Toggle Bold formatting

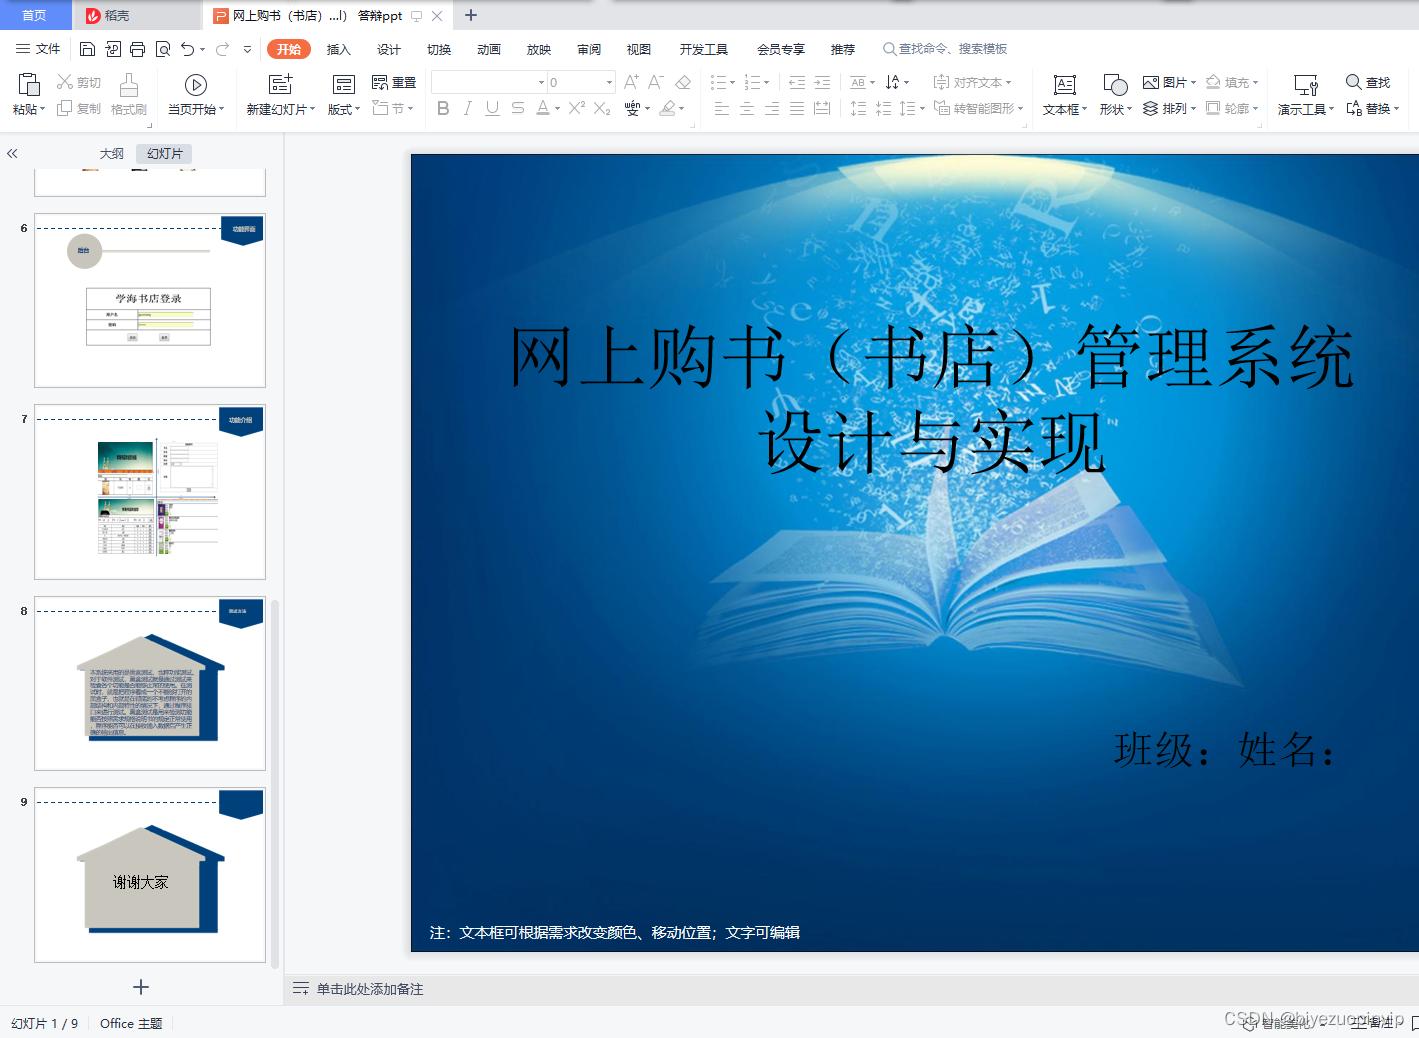(443, 108)
